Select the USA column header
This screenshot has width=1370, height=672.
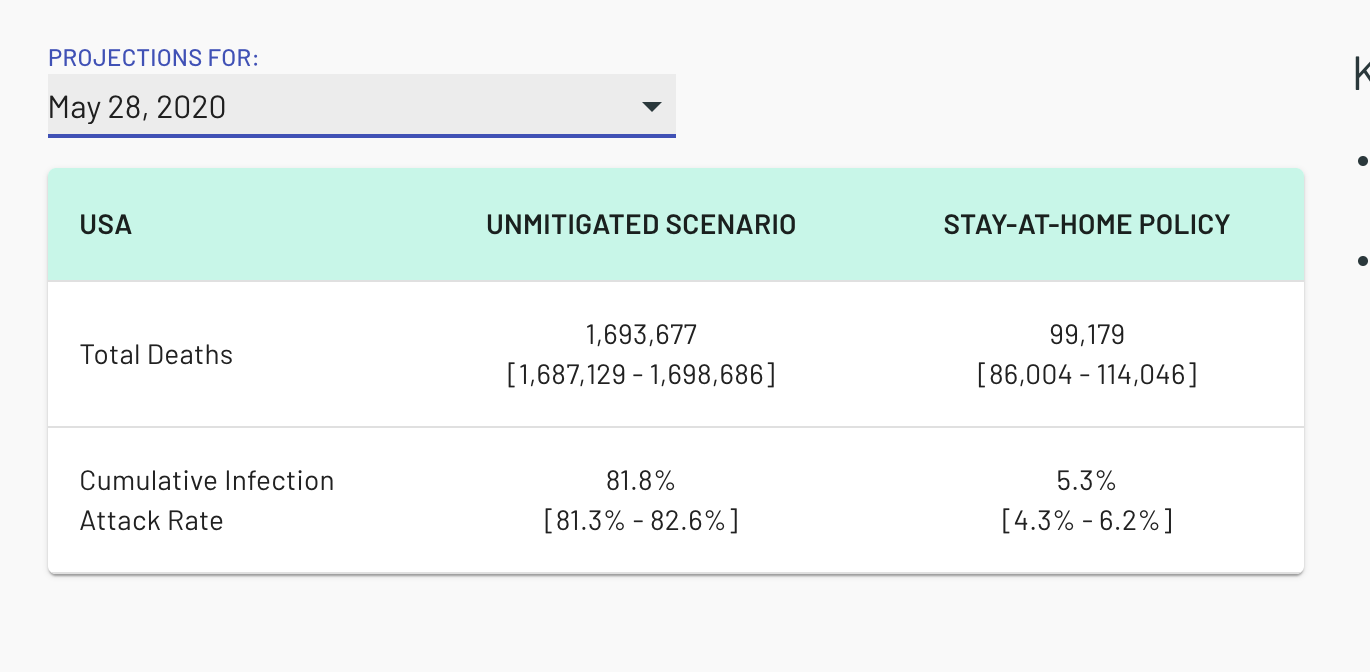(x=106, y=225)
